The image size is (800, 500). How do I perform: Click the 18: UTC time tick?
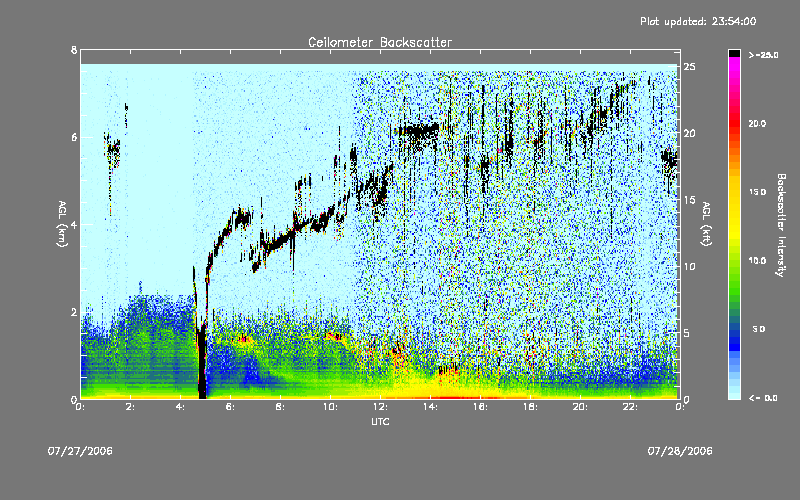[530, 407]
